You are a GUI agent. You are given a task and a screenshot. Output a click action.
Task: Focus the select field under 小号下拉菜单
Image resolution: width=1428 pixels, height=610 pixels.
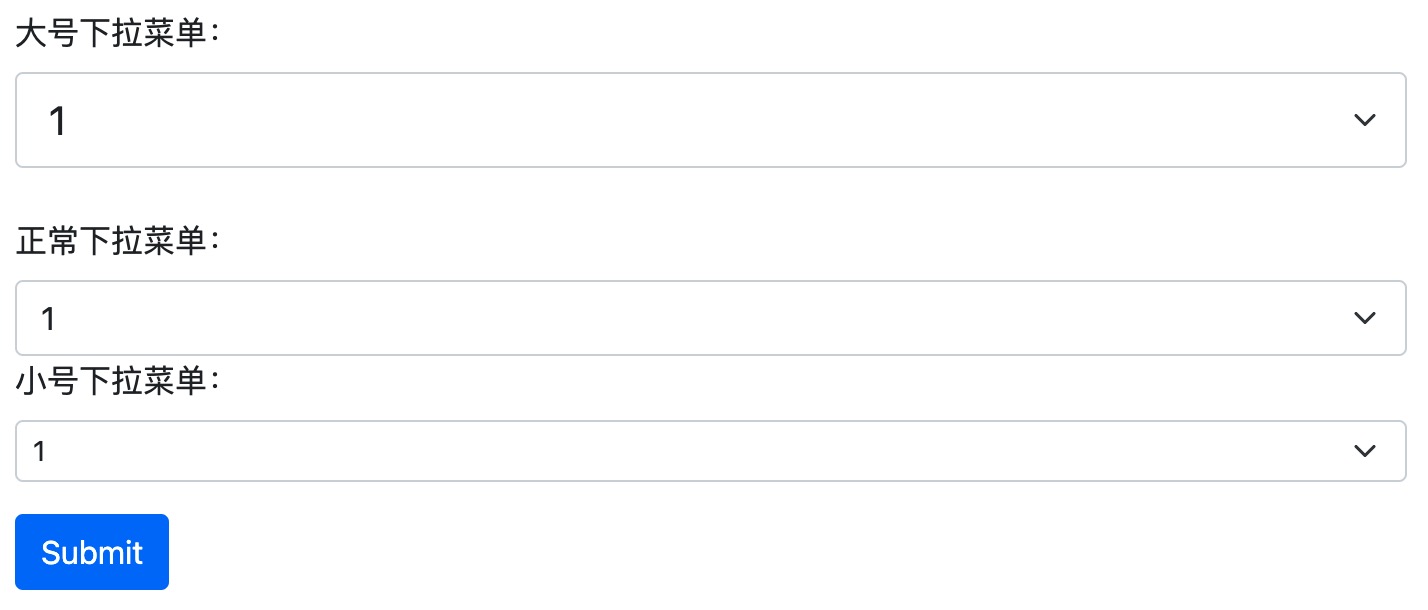[710, 451]
